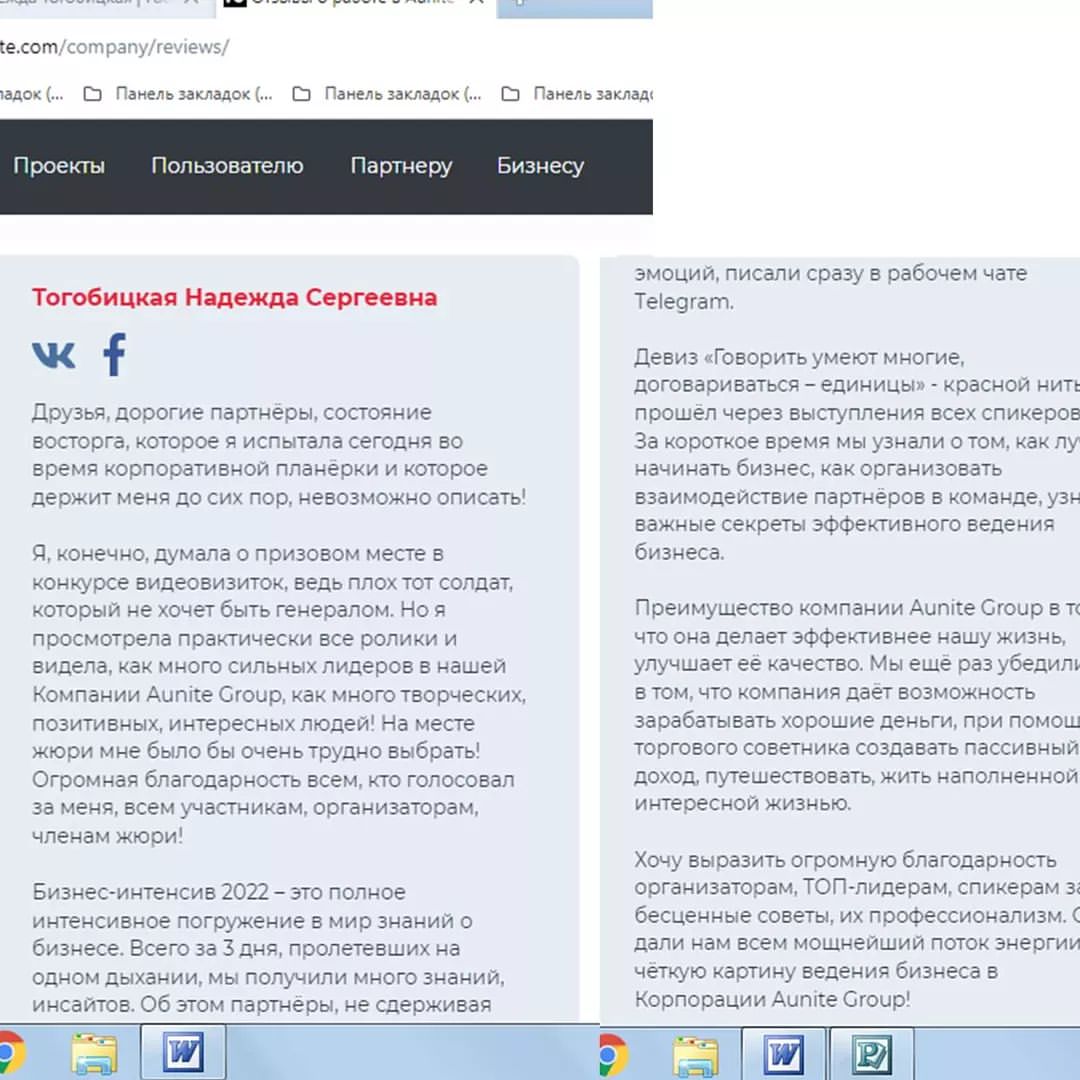Open Chrome in the right taskbar

click(612, 1054)
